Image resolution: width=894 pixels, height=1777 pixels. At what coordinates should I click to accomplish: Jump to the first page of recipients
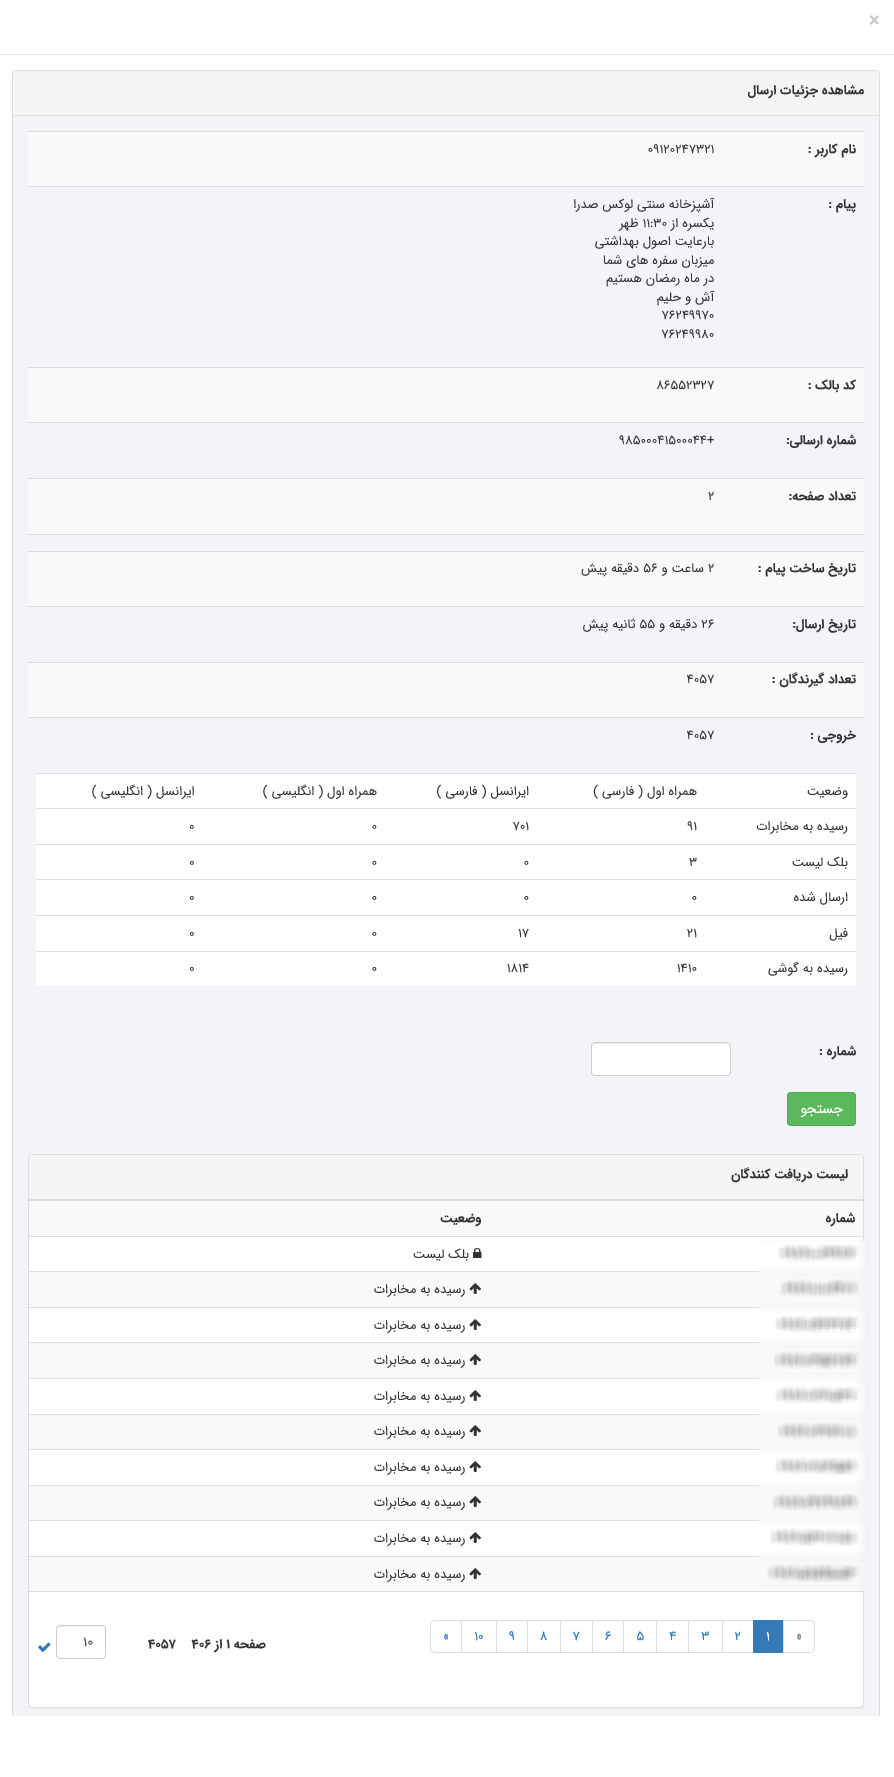point(798,1637)
